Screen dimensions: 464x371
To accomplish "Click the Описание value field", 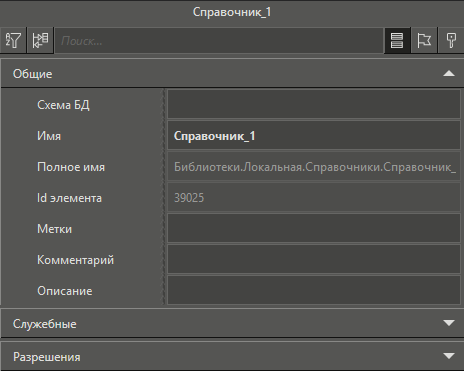I will point(314,290).
